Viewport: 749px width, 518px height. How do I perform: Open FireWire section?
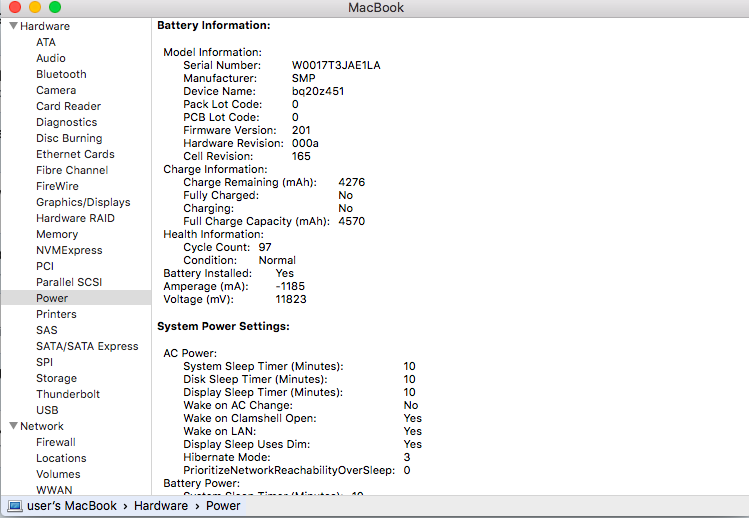[x=57, y=186]
